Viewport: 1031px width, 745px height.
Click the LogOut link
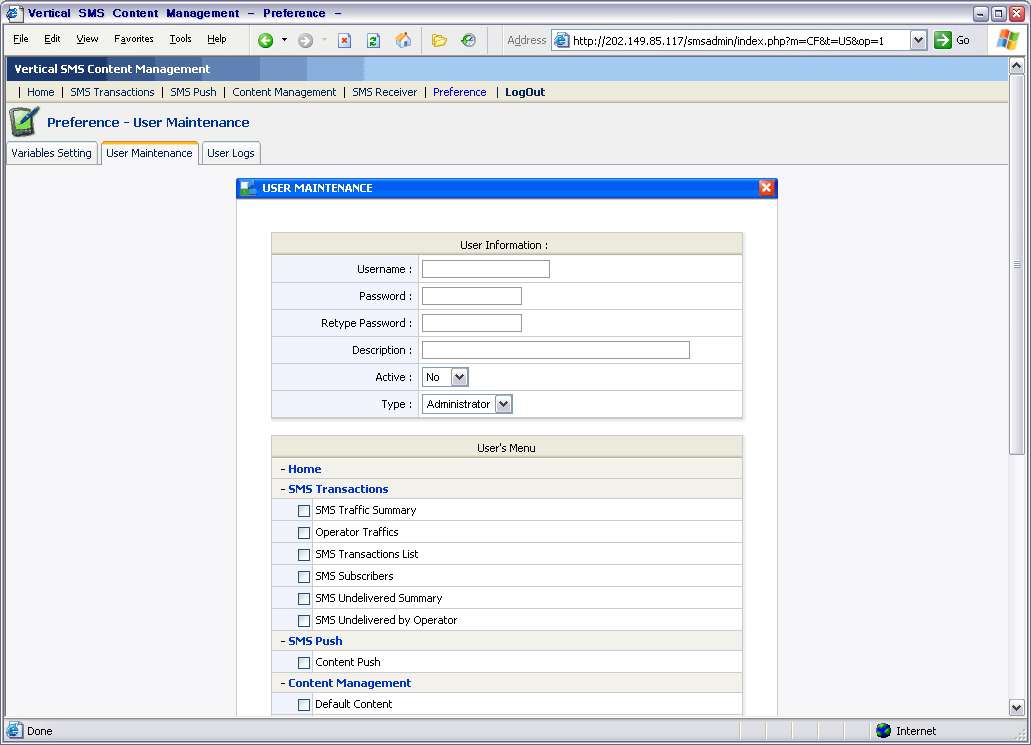pyautogui.click(x=525, y=92)
